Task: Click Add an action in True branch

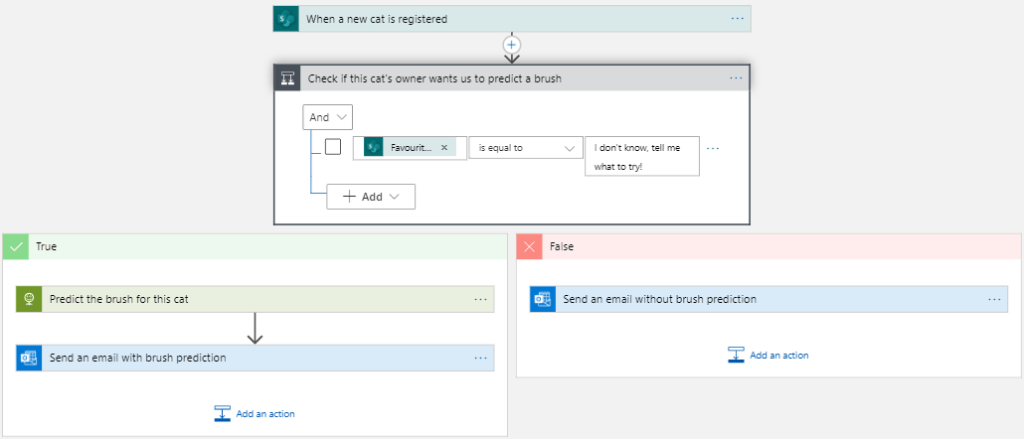Action: pyautogui.click(x=255, y=413)
